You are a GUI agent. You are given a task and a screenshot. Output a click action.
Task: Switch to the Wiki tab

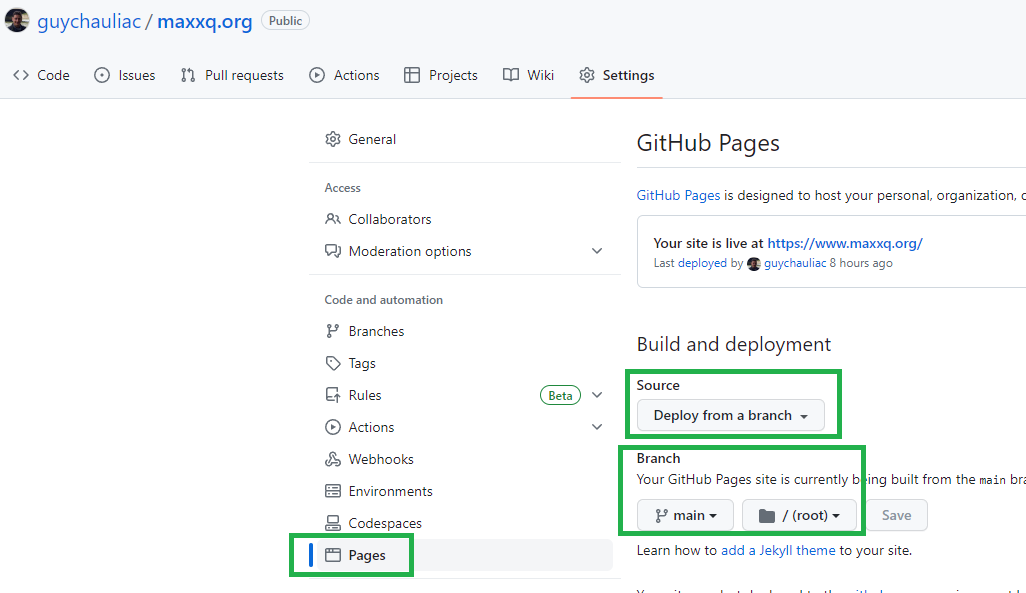click(x=528, y=75)
